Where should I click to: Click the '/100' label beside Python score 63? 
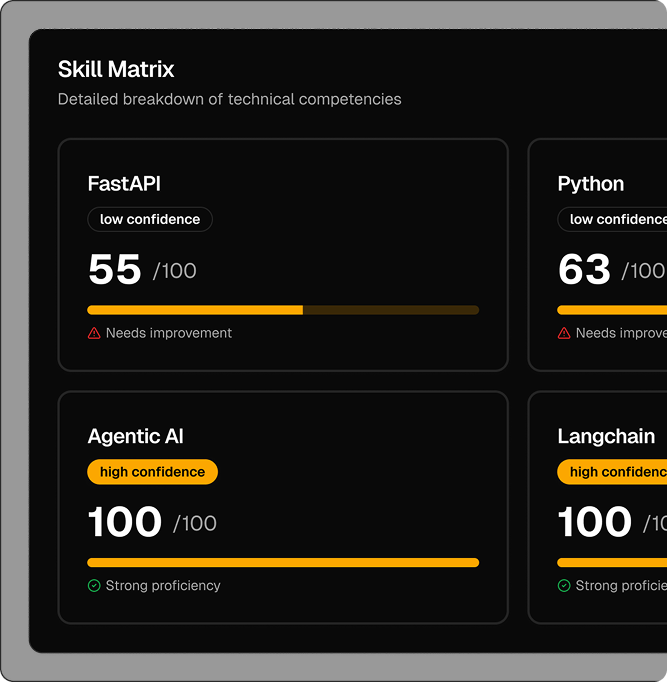click(x=644, y=271)
